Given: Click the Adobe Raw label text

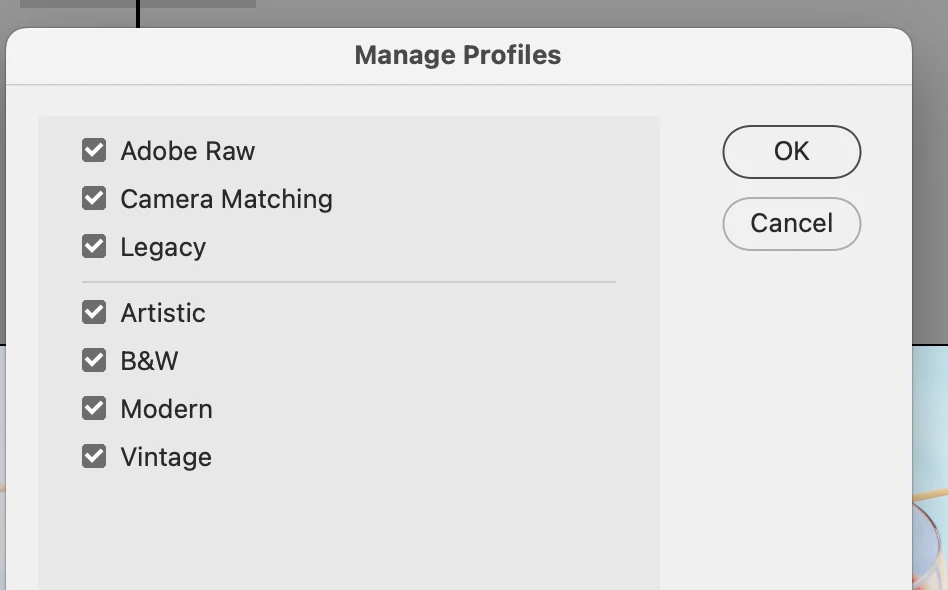Looking at the screenshot, I should [x=188, y=151].
